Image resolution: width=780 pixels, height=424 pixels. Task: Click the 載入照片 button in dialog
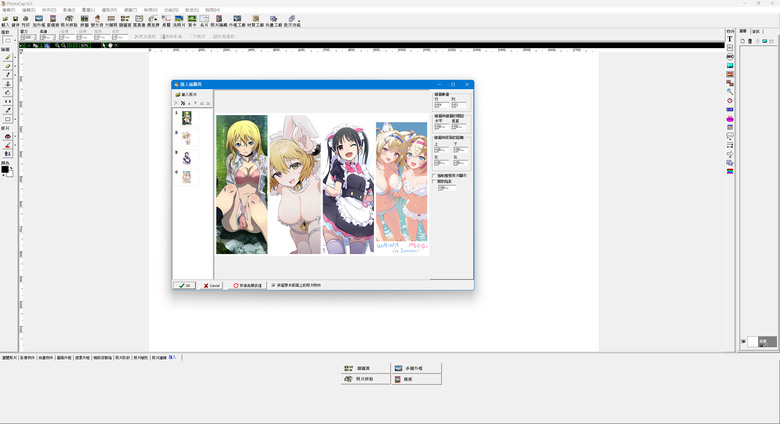pos(186,95)
